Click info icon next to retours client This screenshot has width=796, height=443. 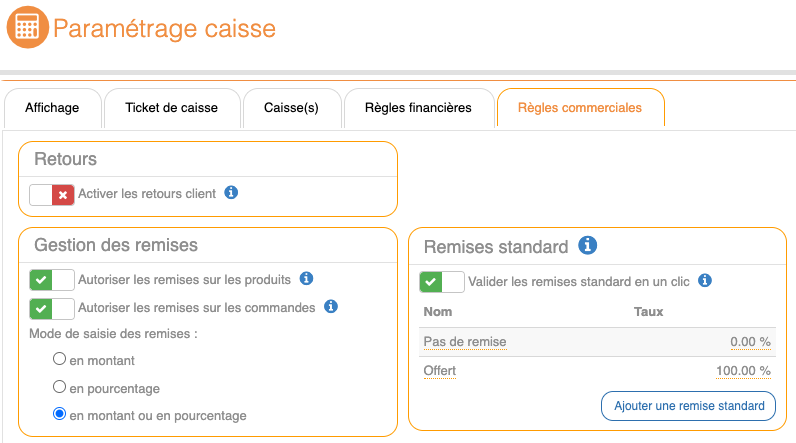[231, 193]
